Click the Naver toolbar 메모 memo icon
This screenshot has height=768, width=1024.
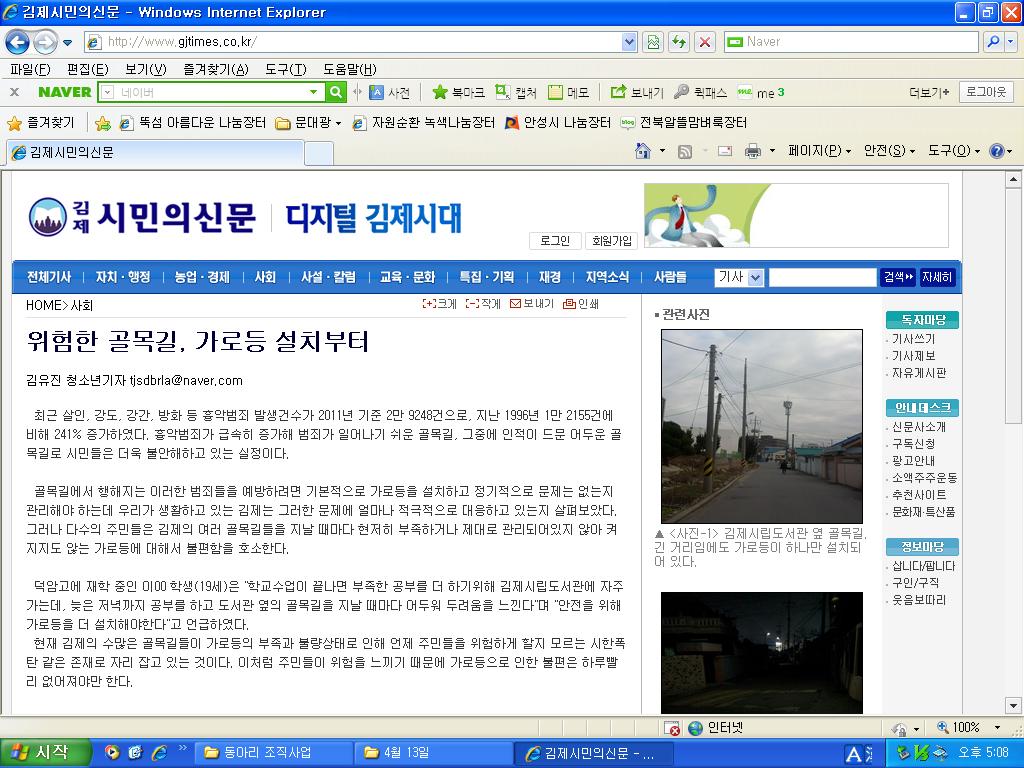[x=568, y=92]
